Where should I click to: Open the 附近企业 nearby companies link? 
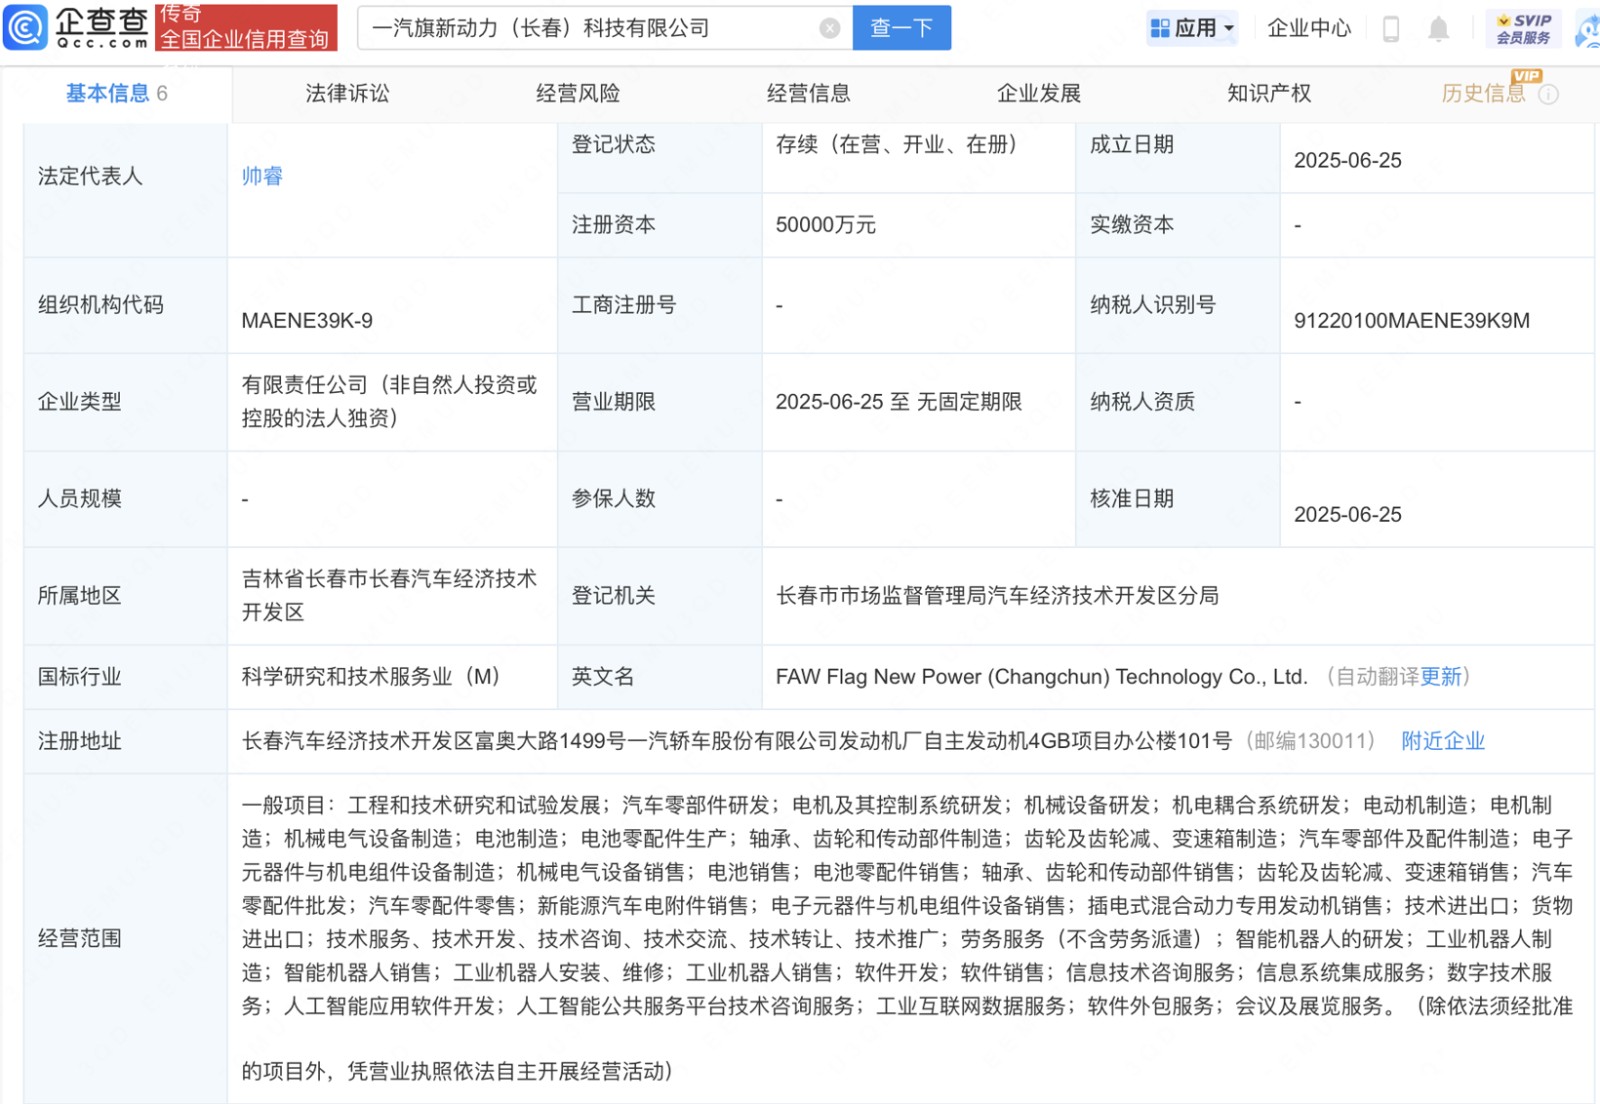click(1443, 741)
